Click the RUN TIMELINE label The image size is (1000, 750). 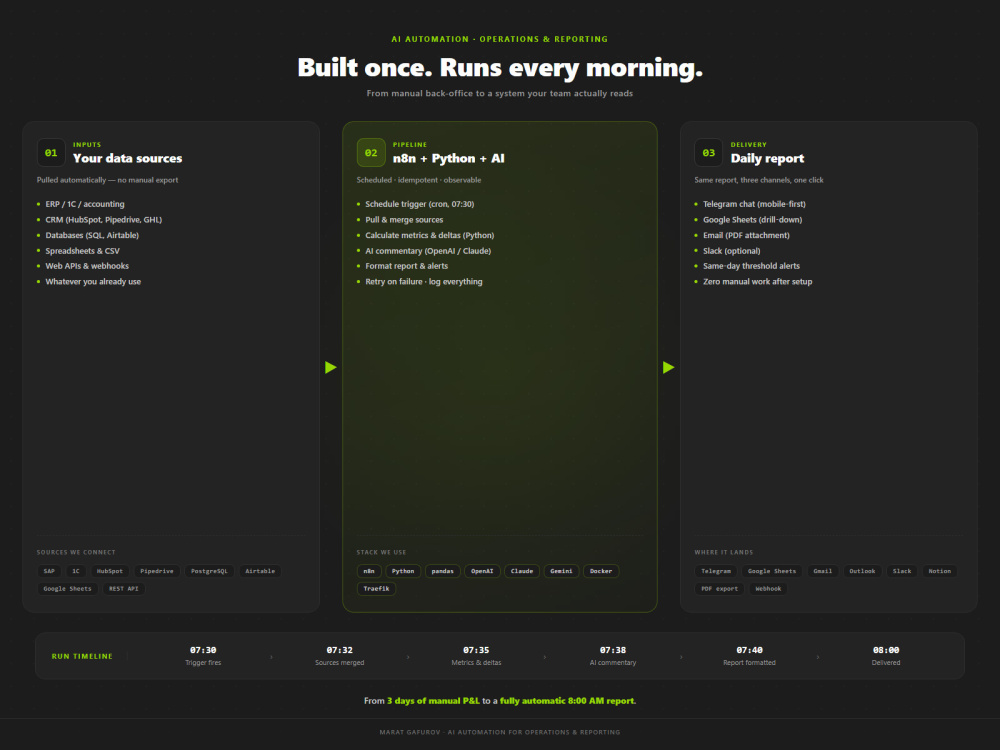pos(82,656)
